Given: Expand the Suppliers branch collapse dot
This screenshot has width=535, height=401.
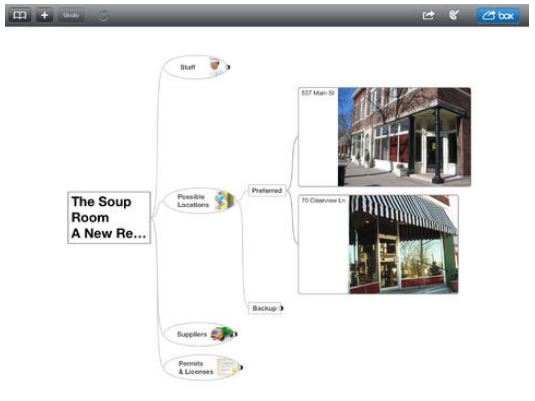Looking at the screenshot, I should 235,334.
